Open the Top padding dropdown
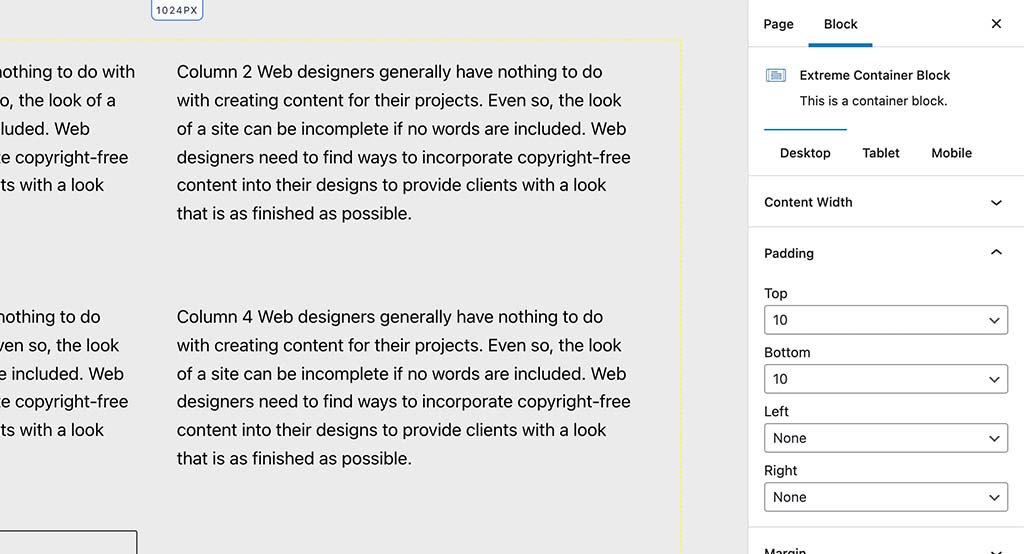The width and height of the screenshot is (1024, 554). [x=886, y=320]
